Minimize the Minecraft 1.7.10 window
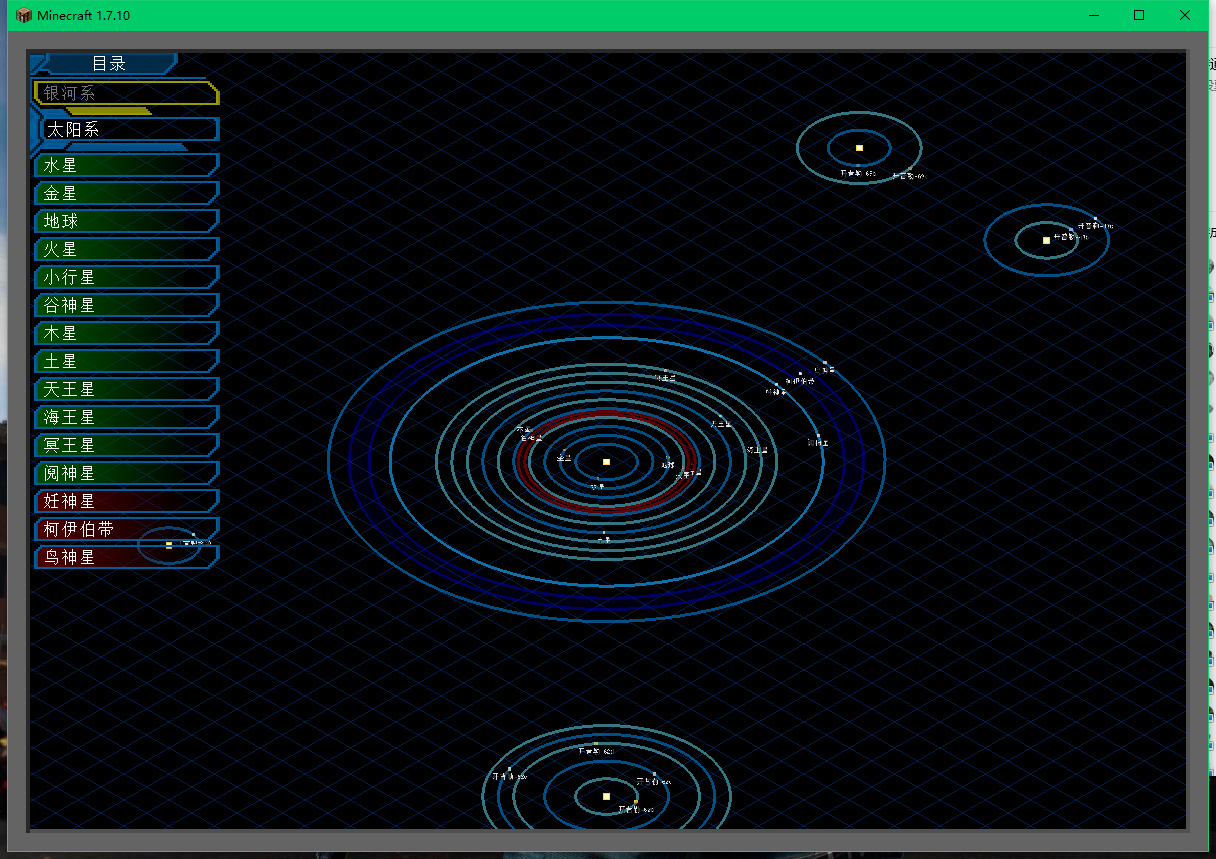The image size is (1216, 859). [1094, 15]
